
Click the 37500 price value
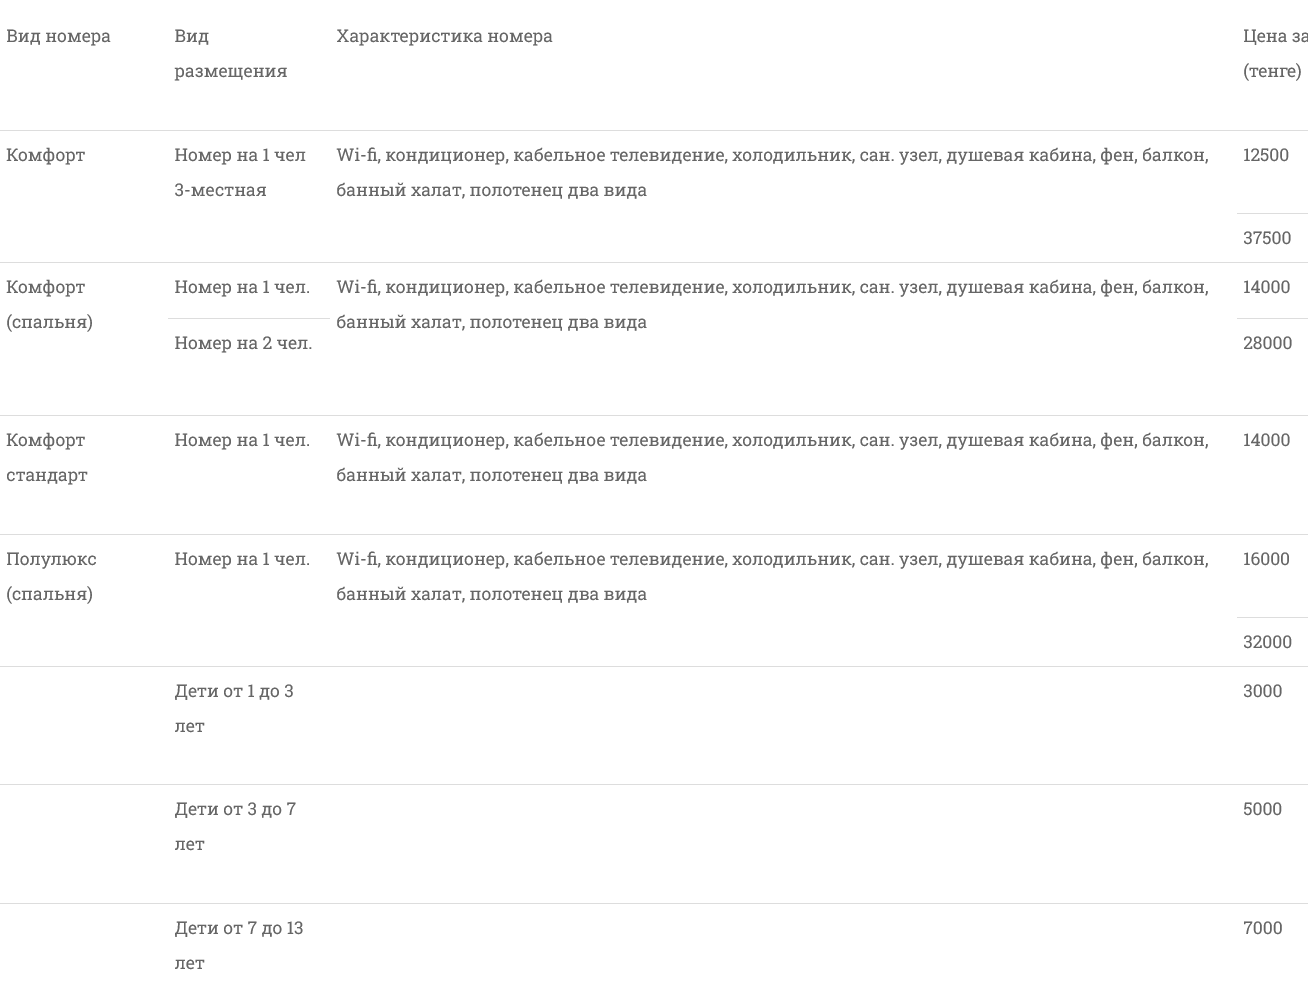[1266, 238]
